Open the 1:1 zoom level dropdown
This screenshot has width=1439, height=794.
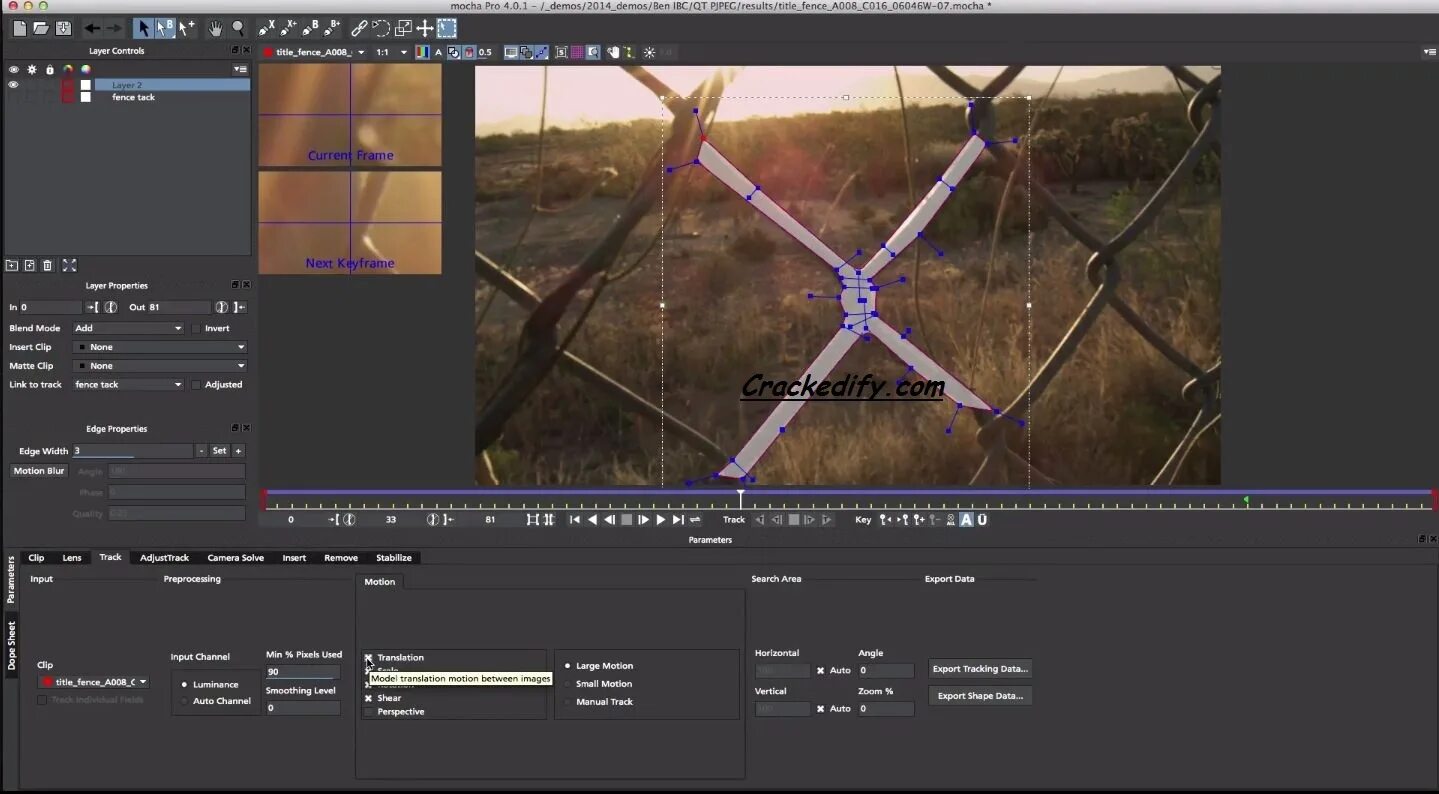391,52
